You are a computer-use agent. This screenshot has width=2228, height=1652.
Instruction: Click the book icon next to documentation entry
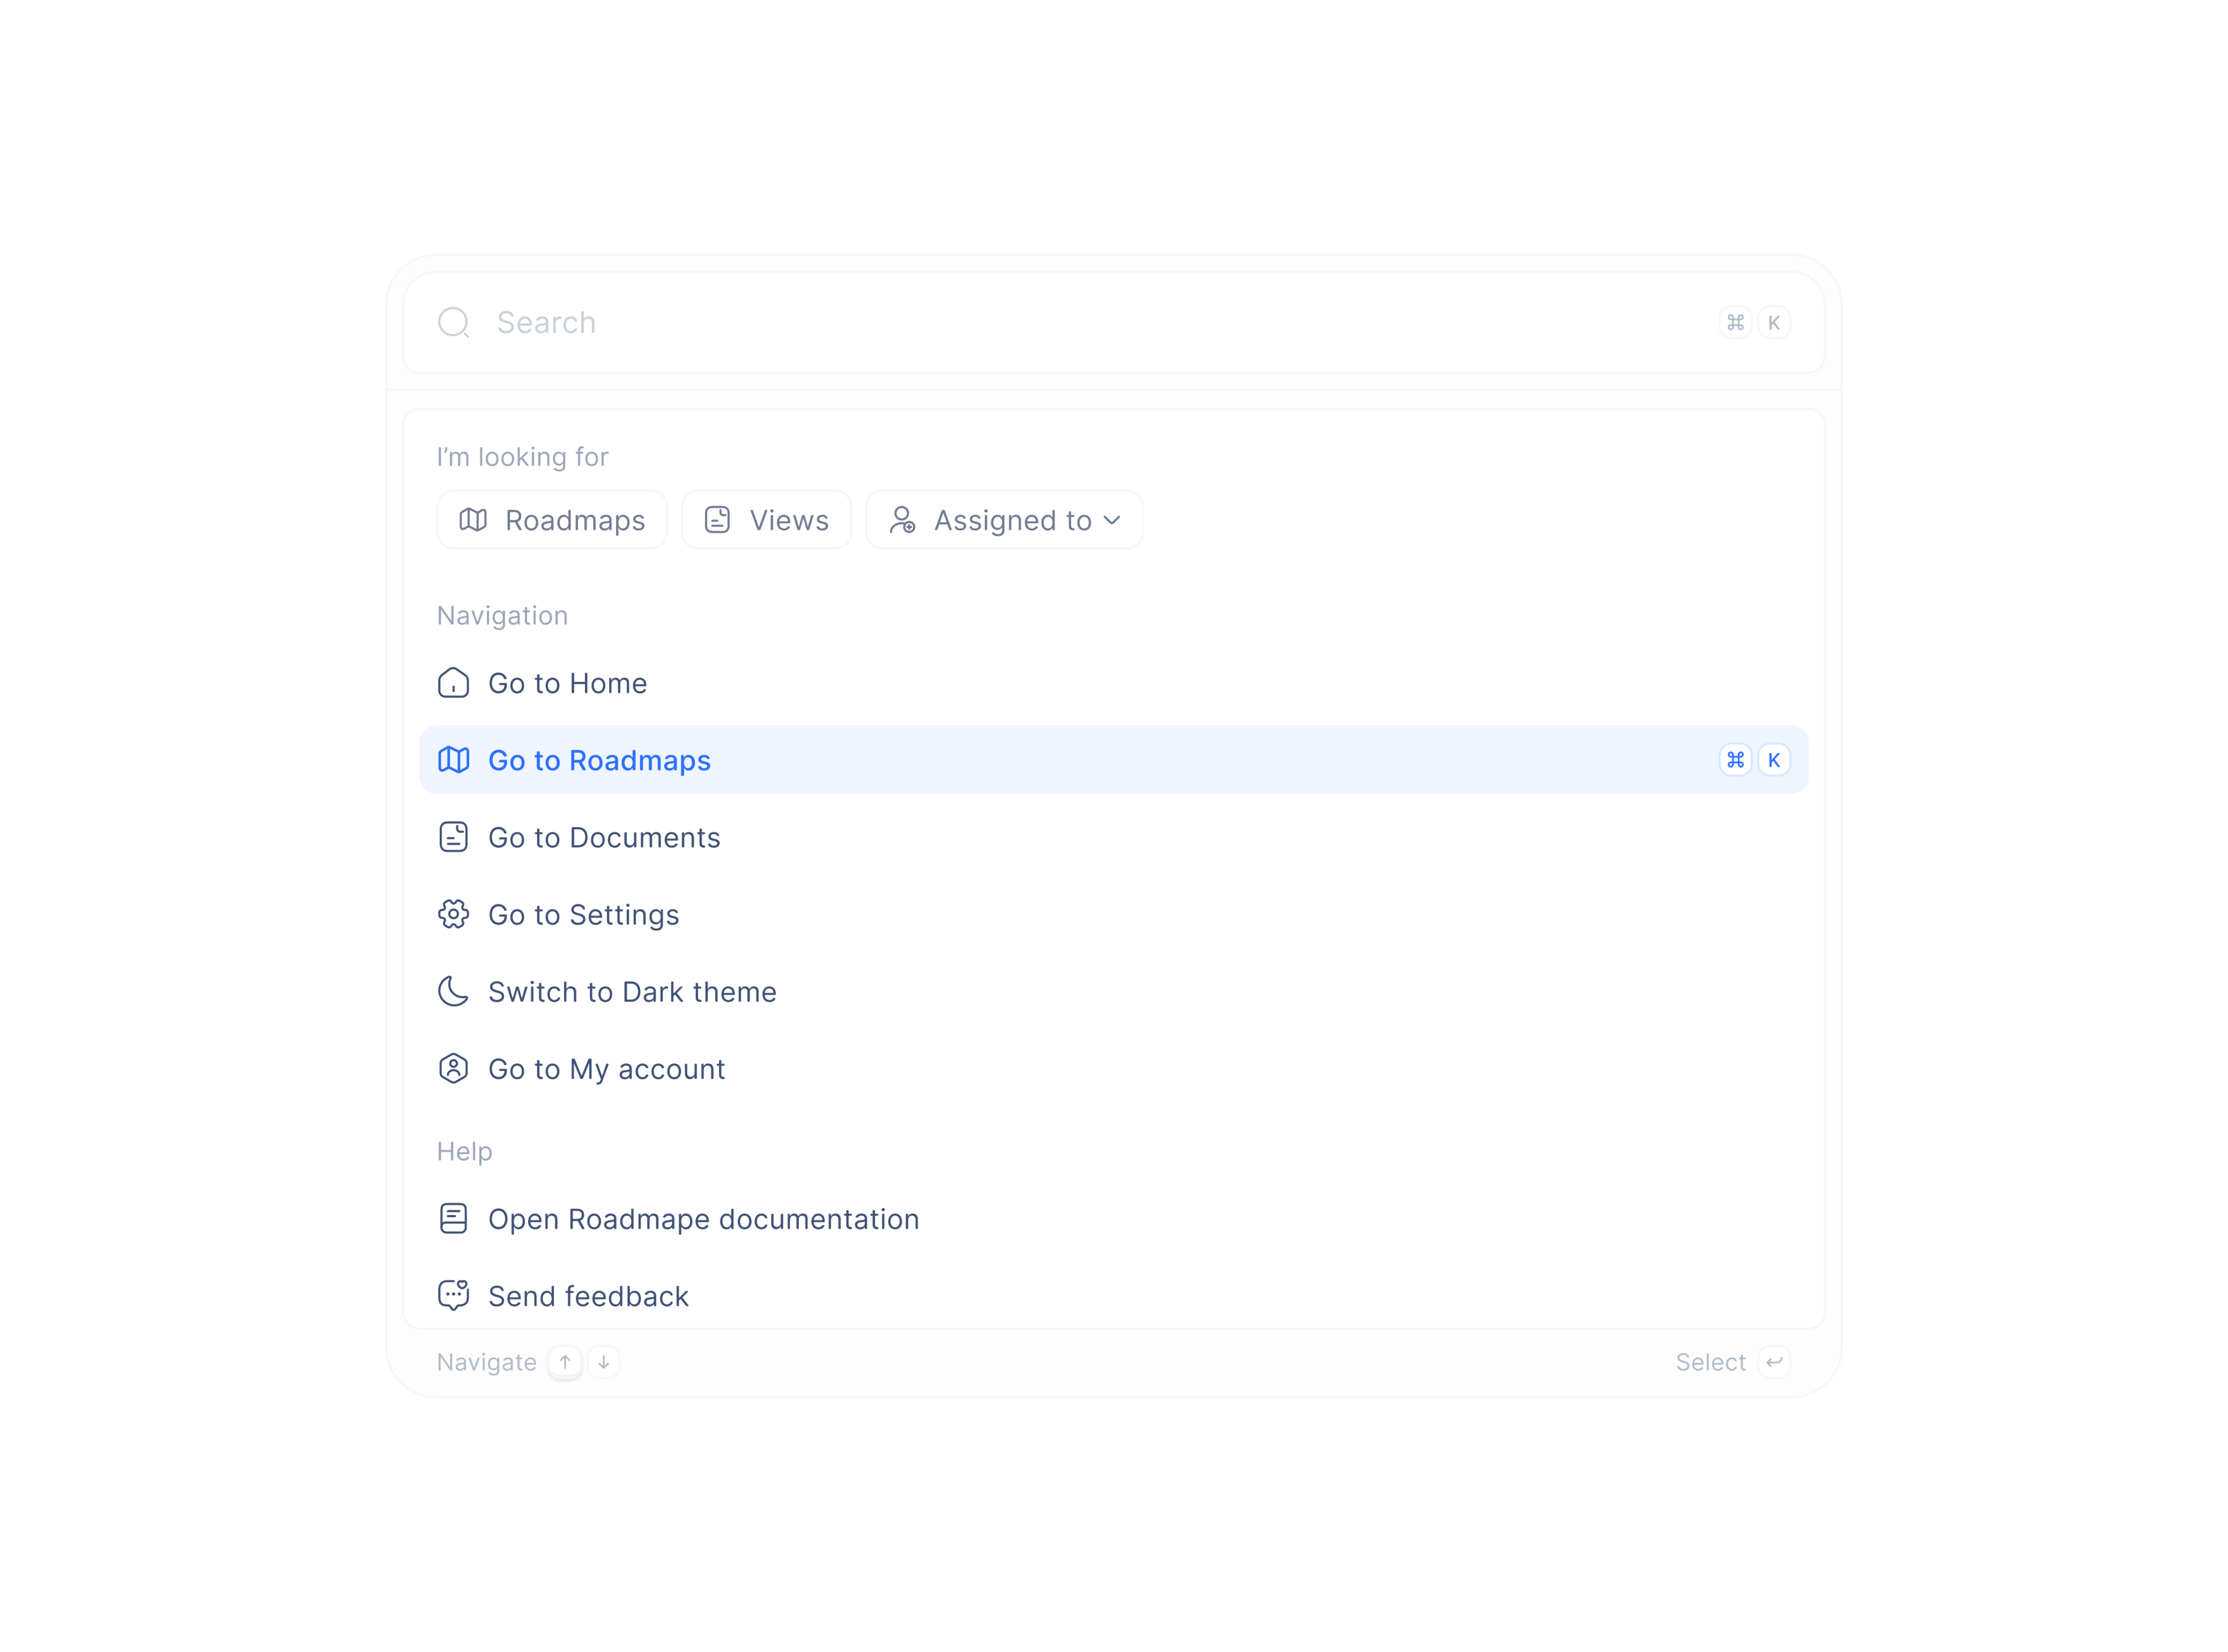pyautogui.click(x=455, y=1218)
